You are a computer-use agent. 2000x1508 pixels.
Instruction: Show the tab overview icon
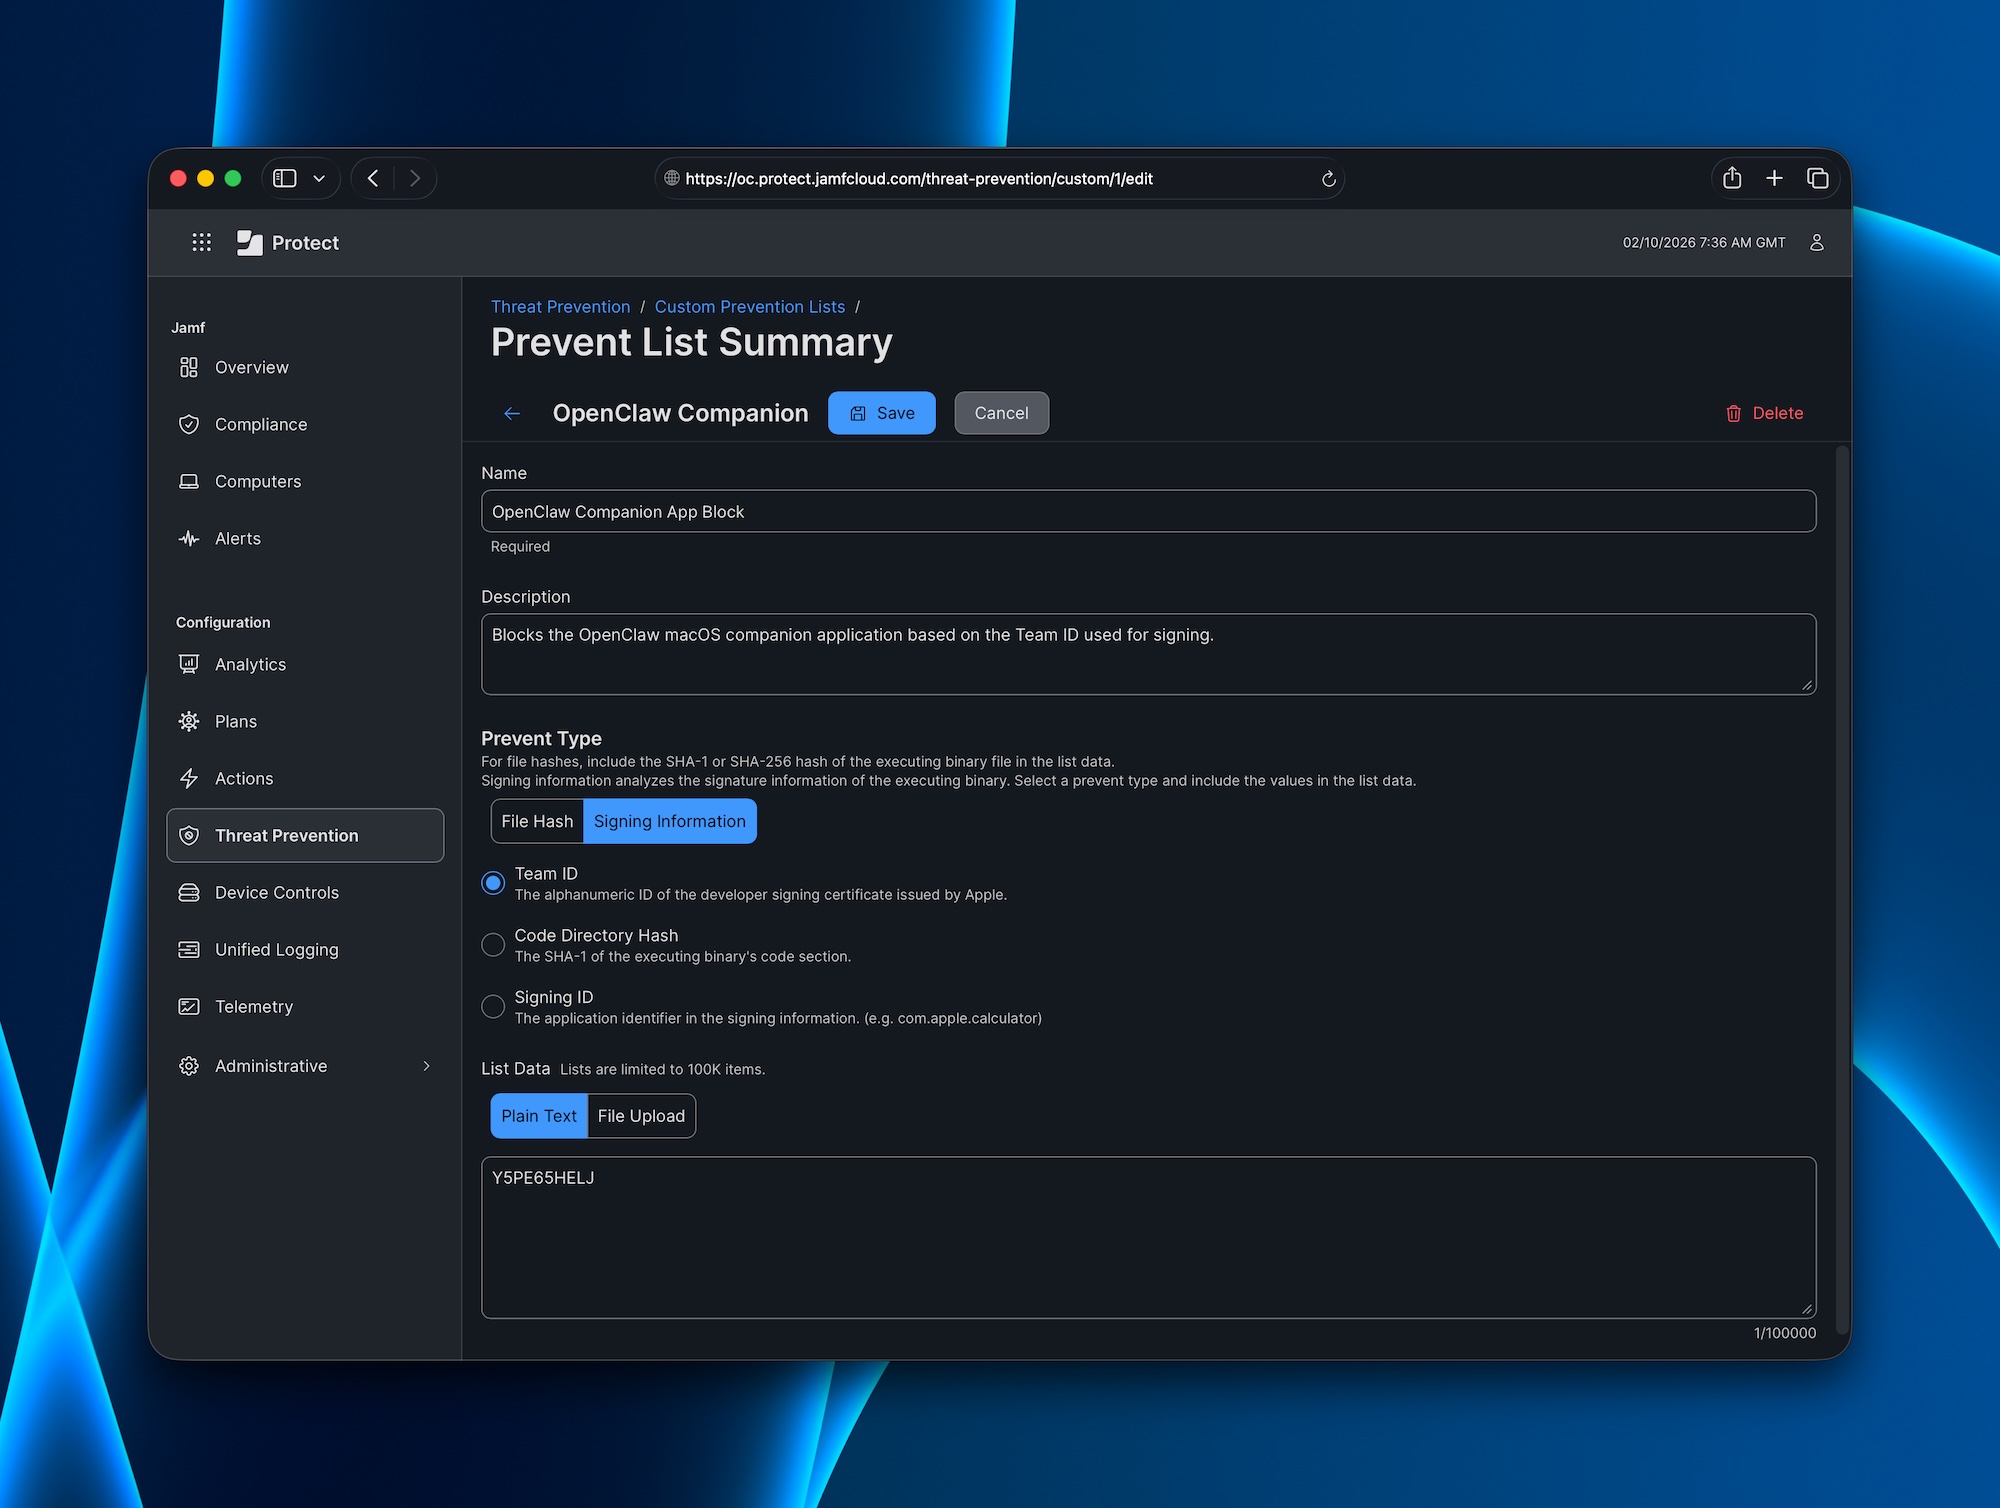click(1817, 178)
